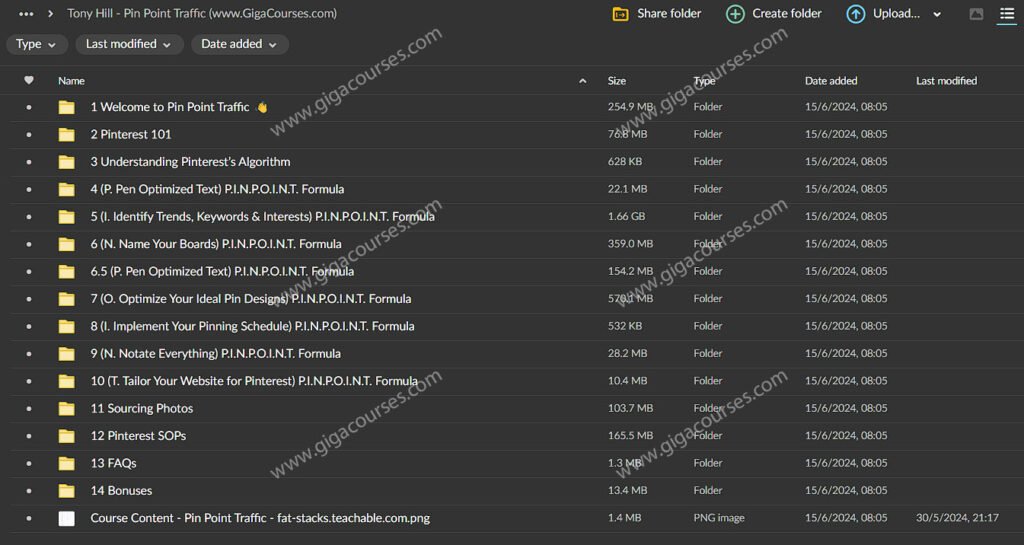Click the PNG file icon for Course Content
Viewport: 1024px width, 545px height.
click(x=67, y=518)
